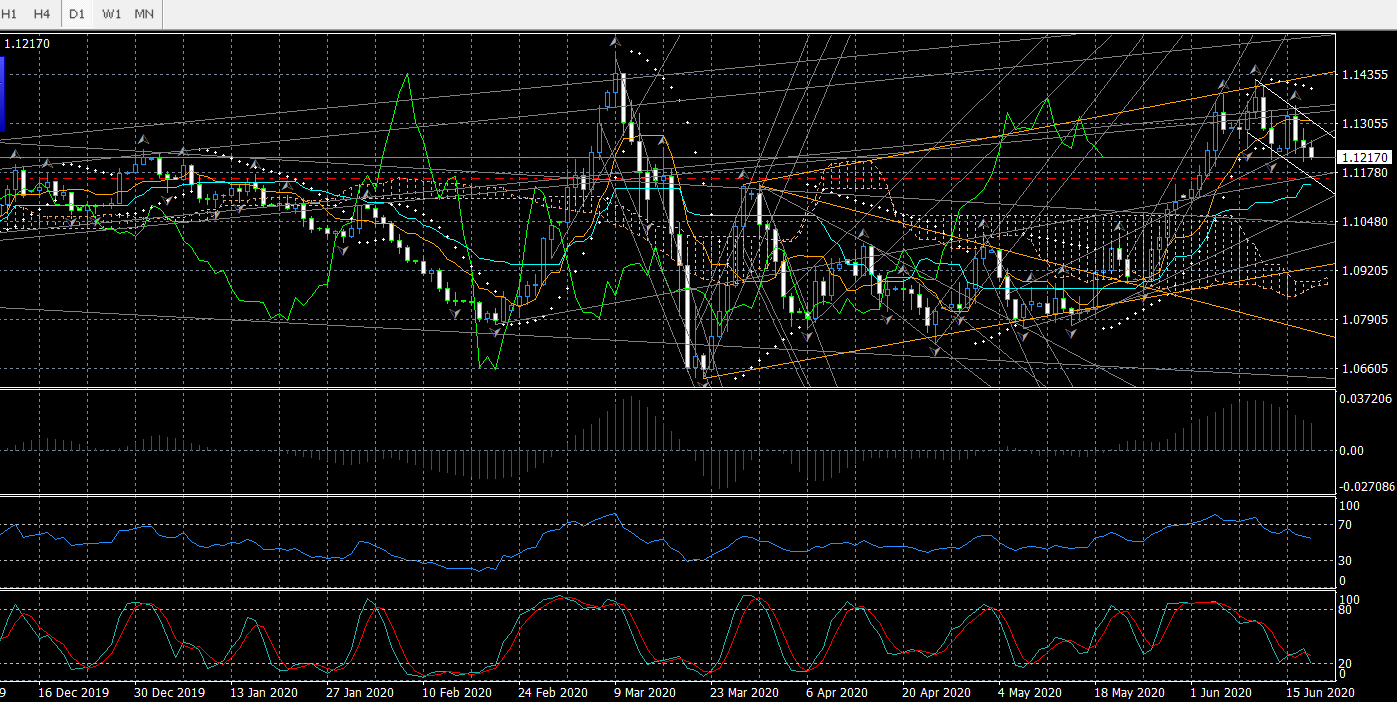Click the 18 May 2020 date label

[1128, 692]
